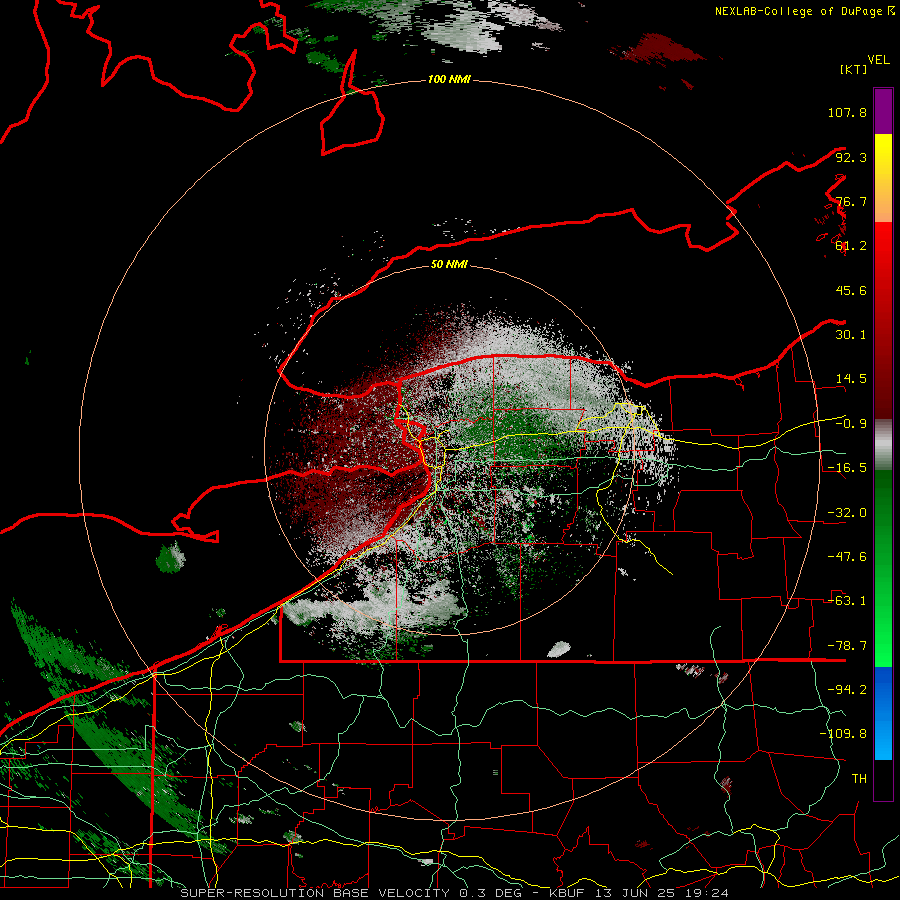Click the -0.9 scale value
The image size is (900, 900).
851,424
